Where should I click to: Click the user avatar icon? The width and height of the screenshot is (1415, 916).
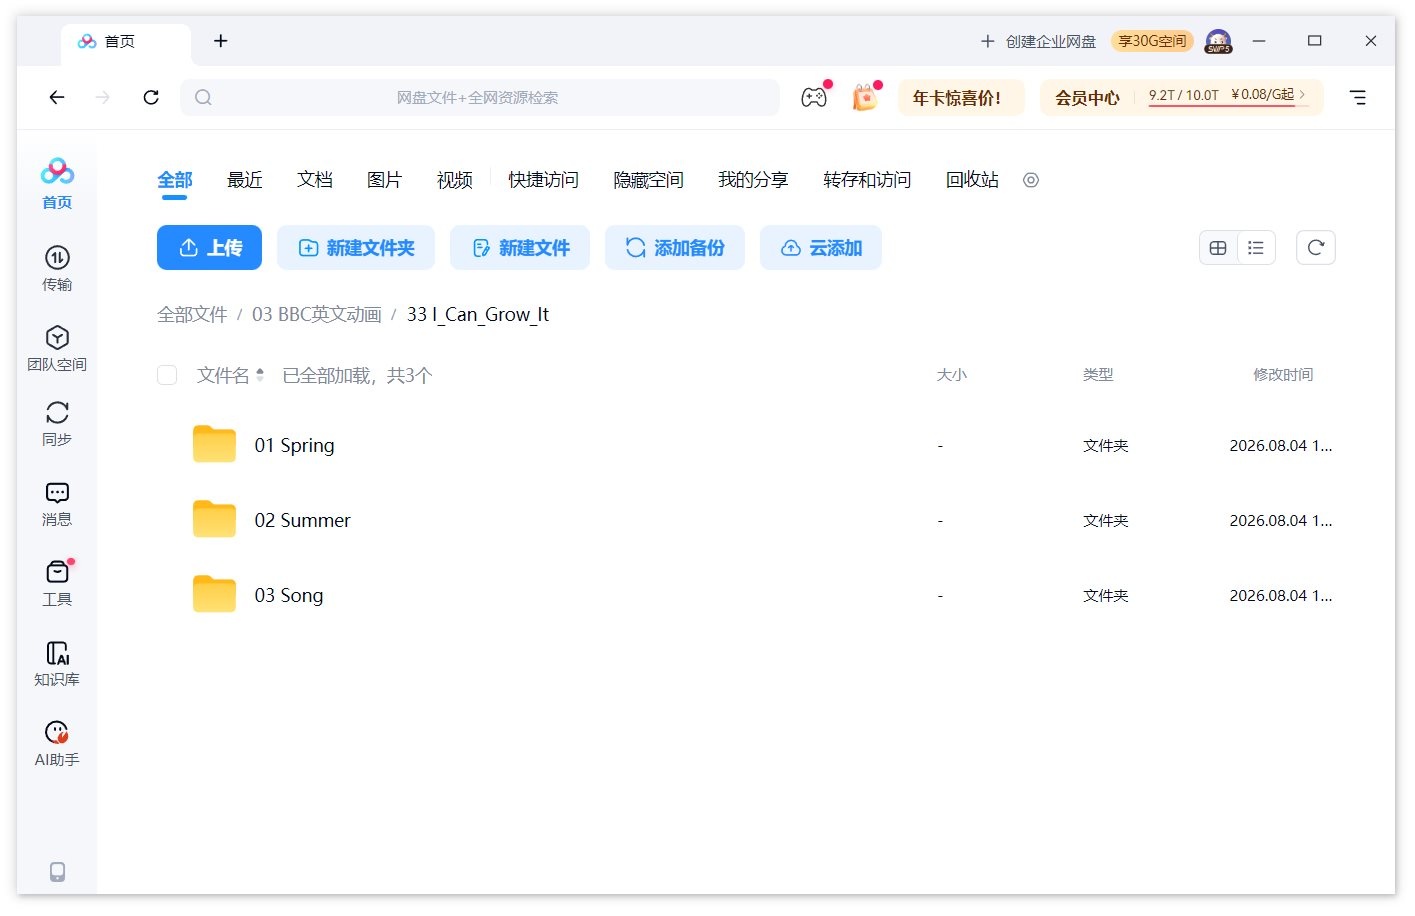click(x=1218, y=41)
